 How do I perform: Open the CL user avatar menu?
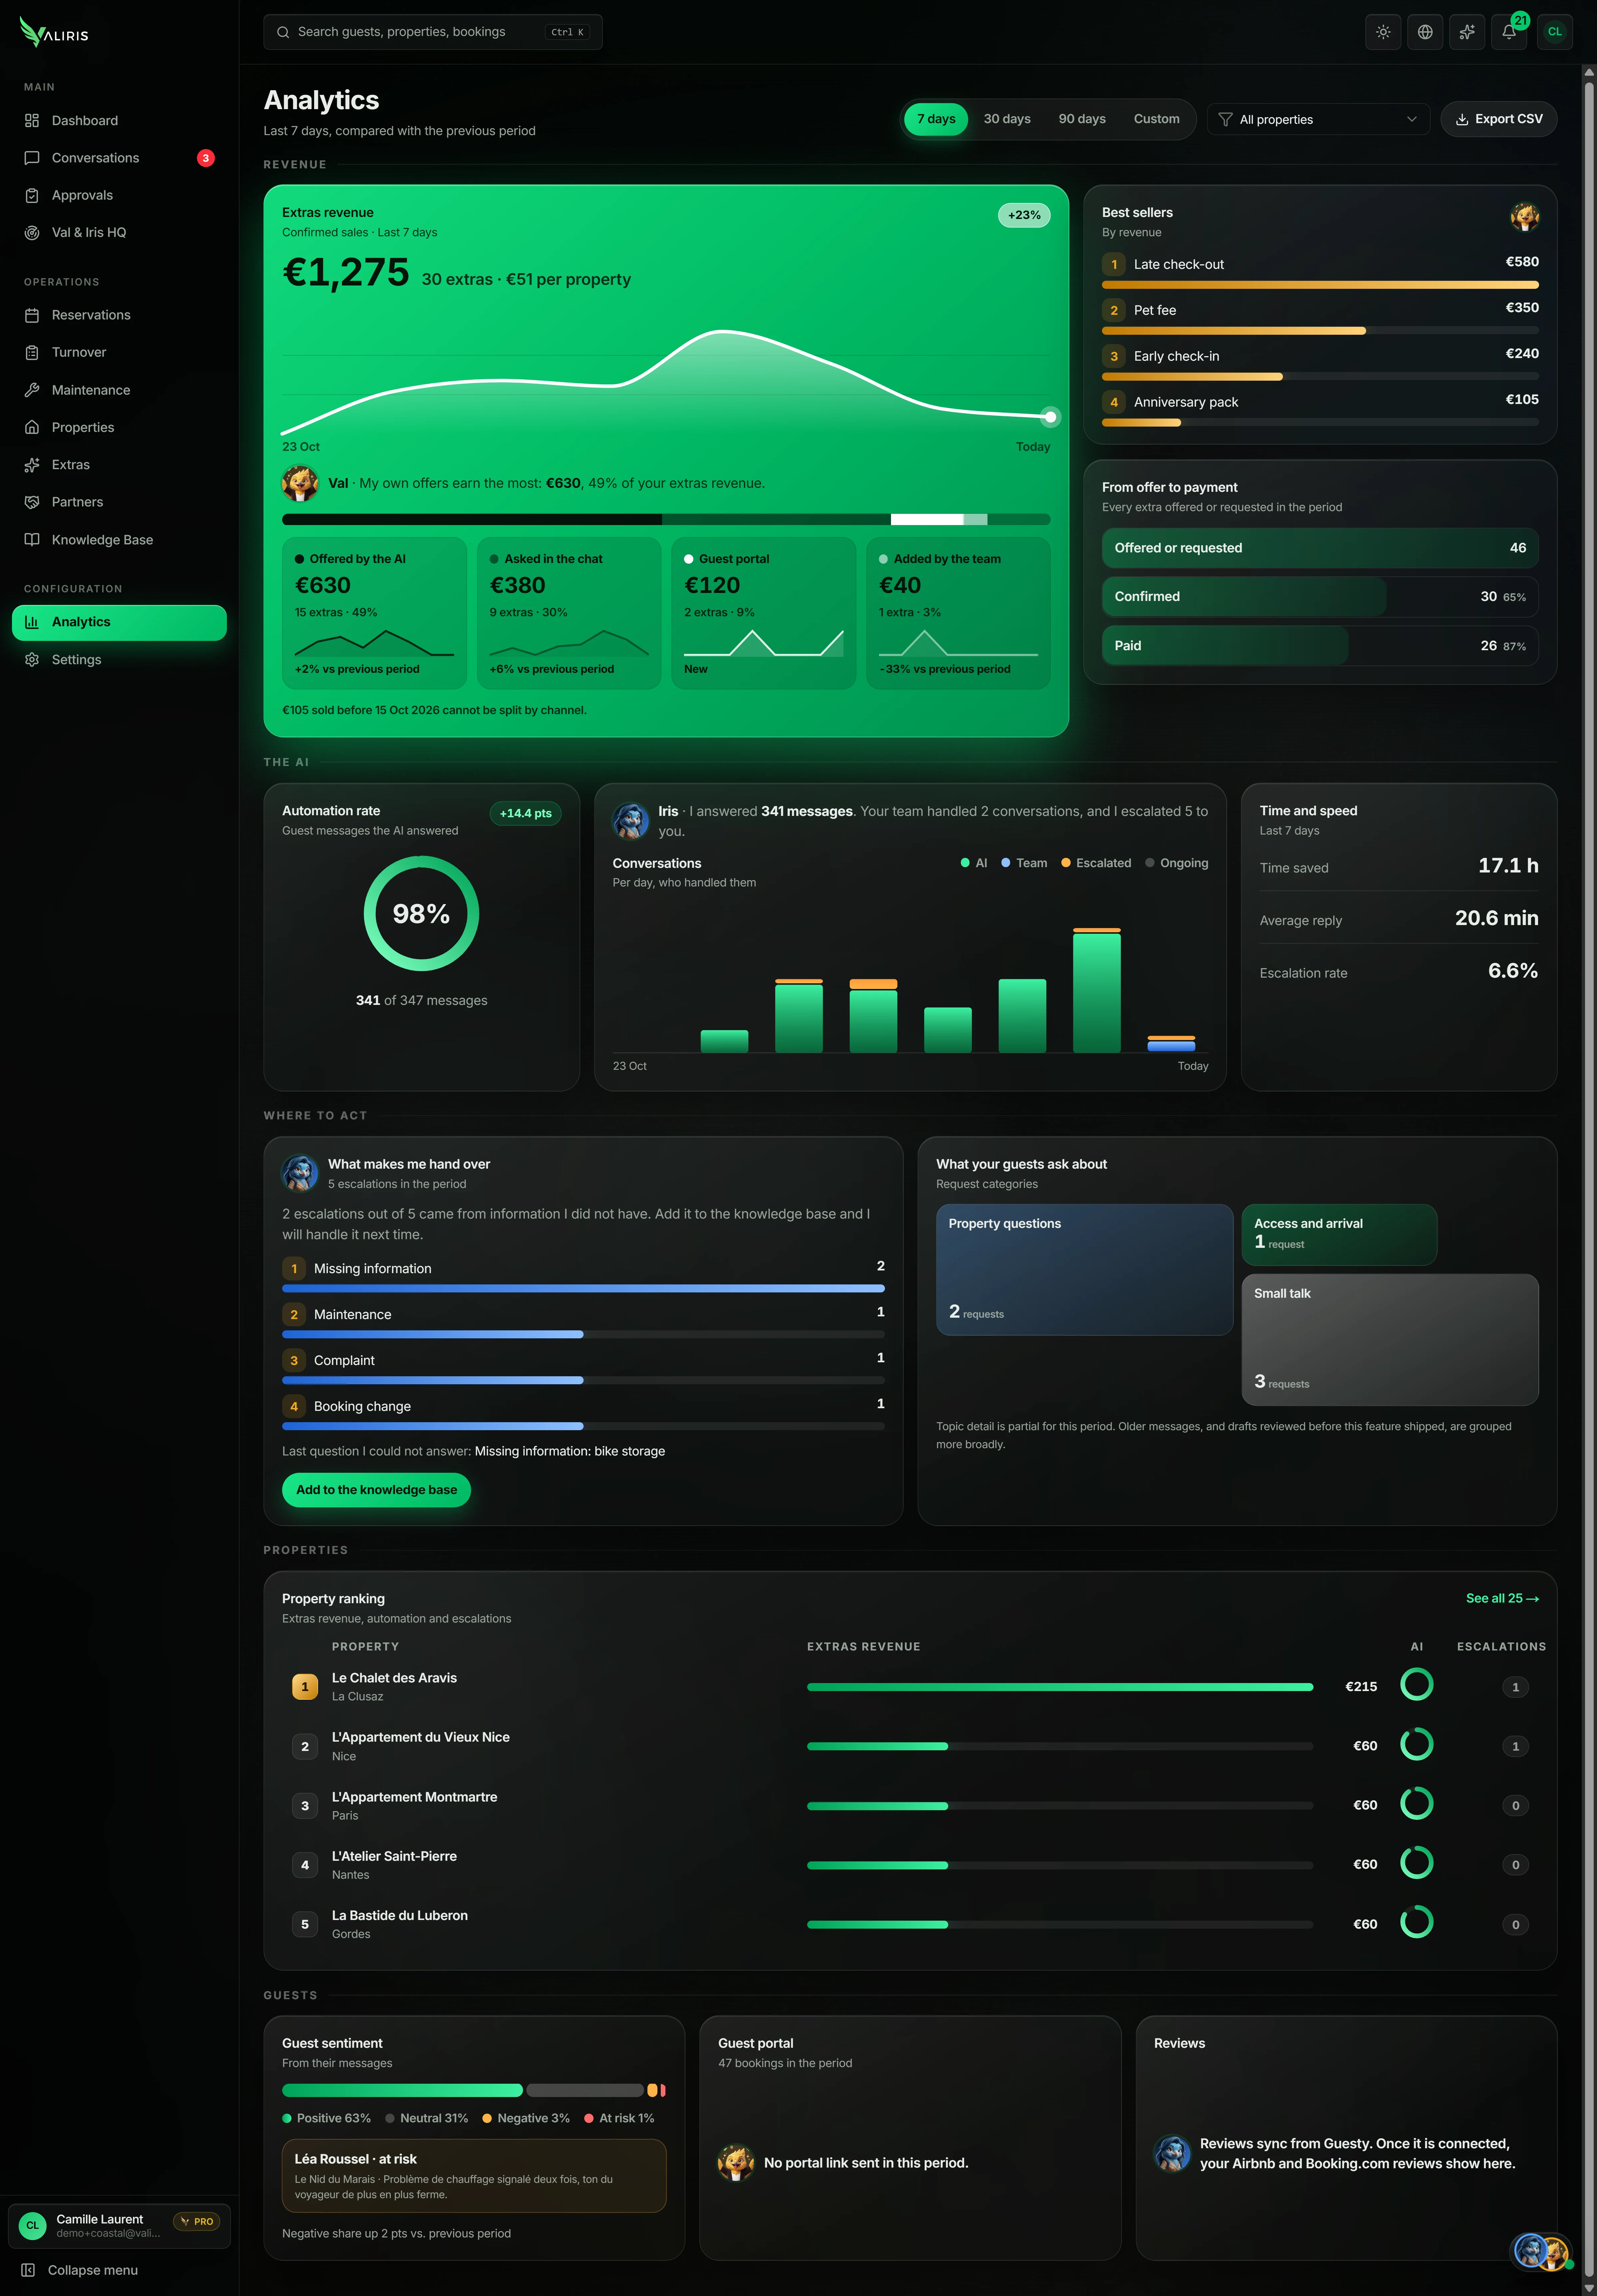pyautogui.click(x=1555, y=32)
